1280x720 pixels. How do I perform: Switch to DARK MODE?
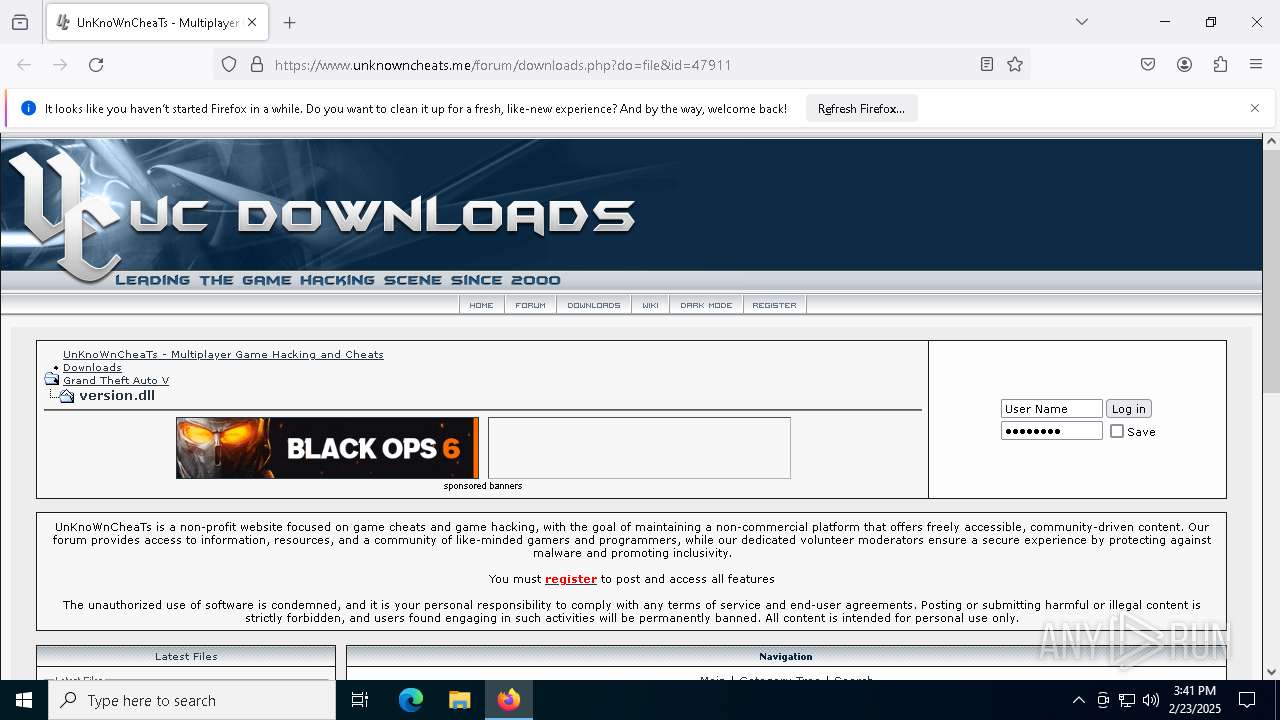tap(706, 305)
